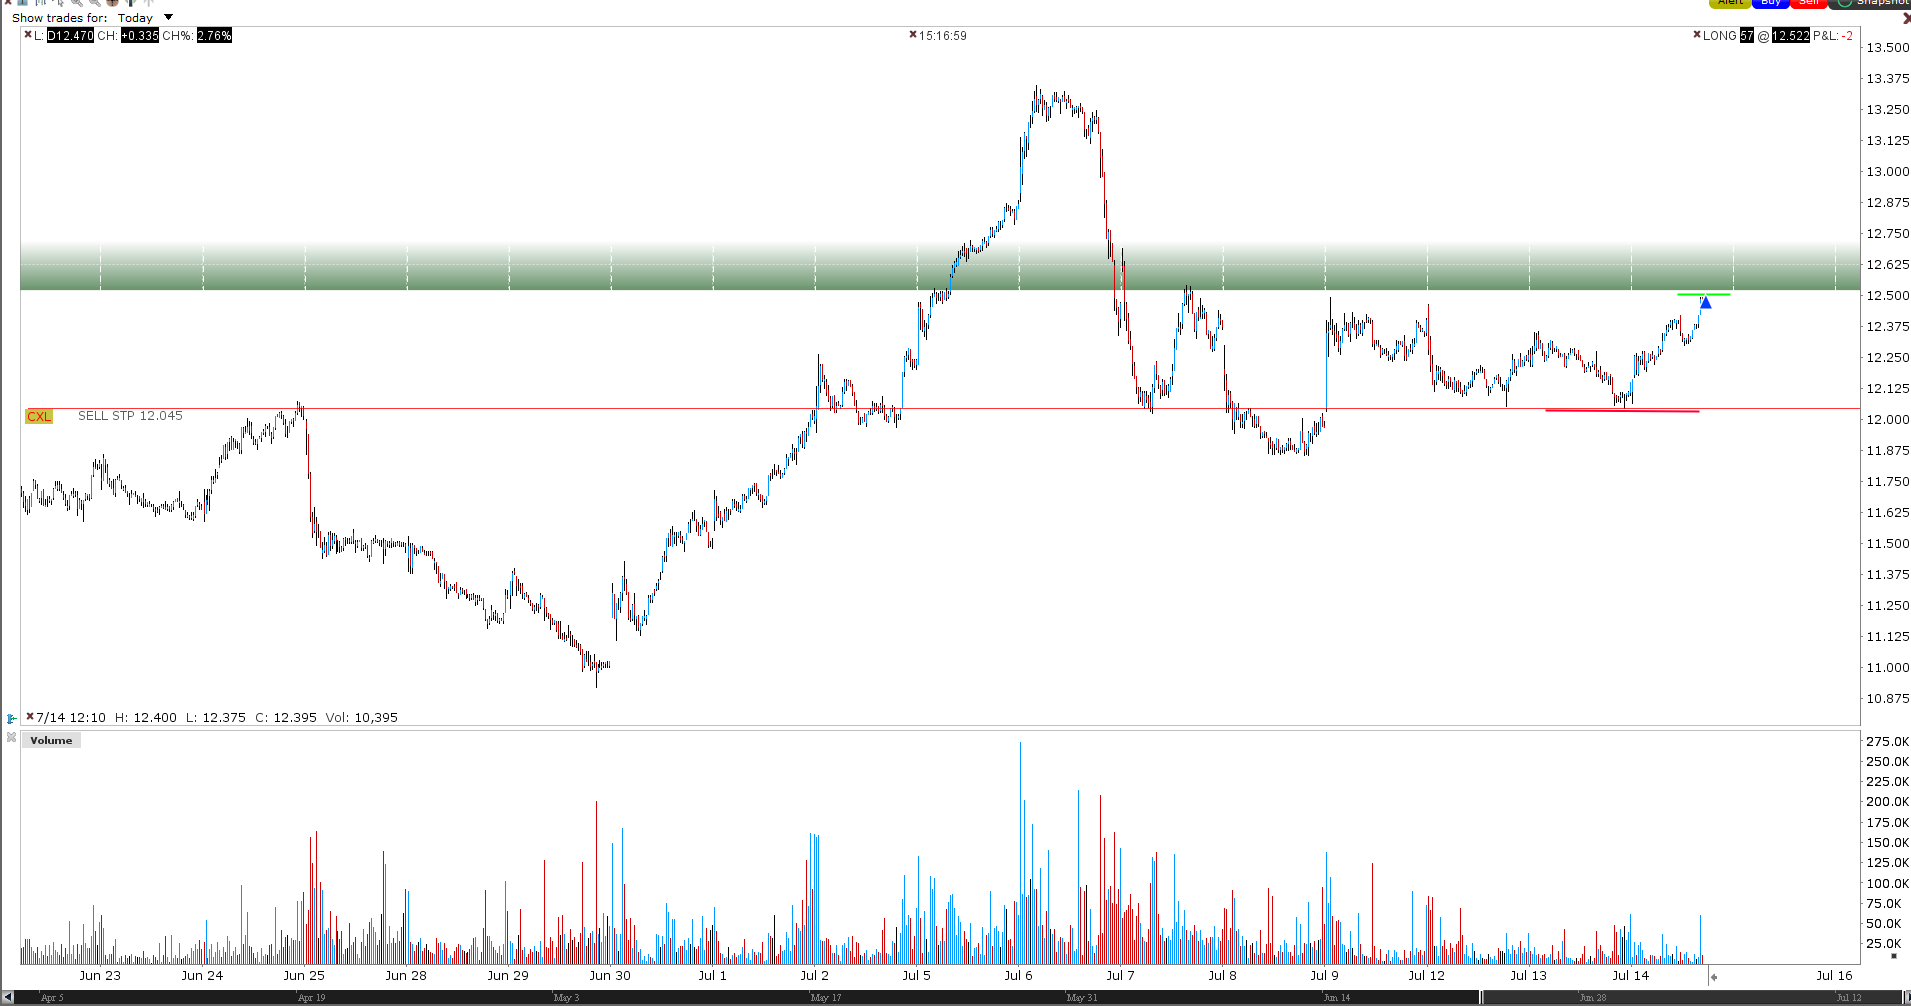Image resolution: width=1911 pixels, height=1006 pixels.
Task: Click the Vol: 10,395 readout
Action: pyautogui.click(x=362, y=717)
